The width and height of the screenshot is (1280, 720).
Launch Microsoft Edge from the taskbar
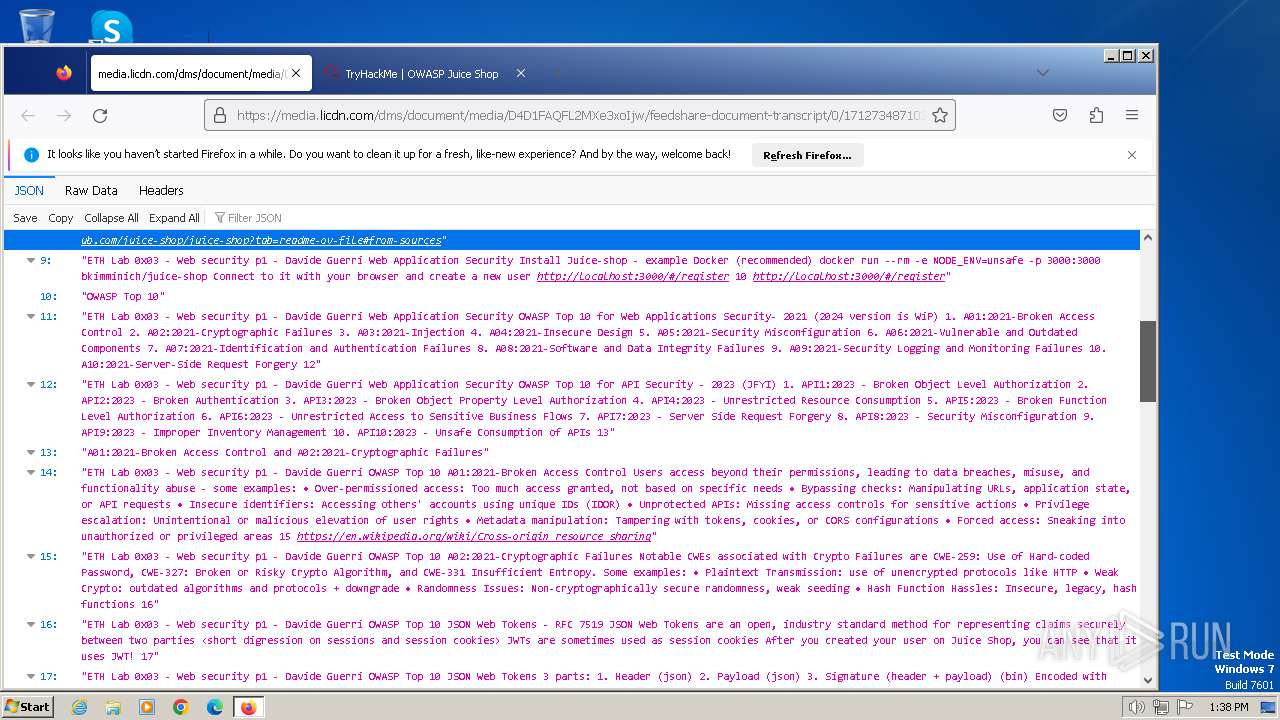coord(214,707)
